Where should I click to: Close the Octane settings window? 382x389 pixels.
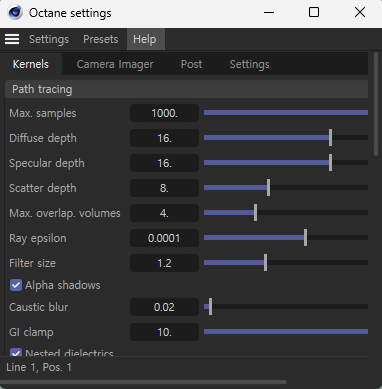pyautogui.click(x=360, y=13)
